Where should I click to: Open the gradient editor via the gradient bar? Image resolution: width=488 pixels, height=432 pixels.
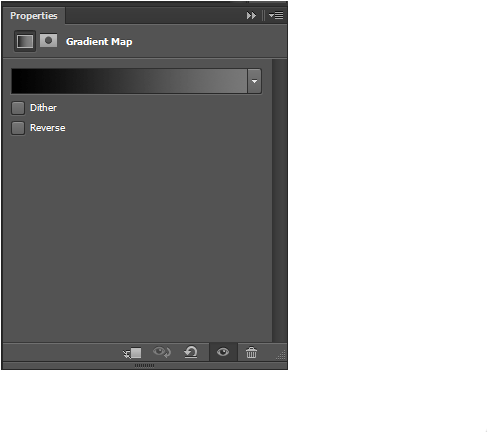coord(129,81)
